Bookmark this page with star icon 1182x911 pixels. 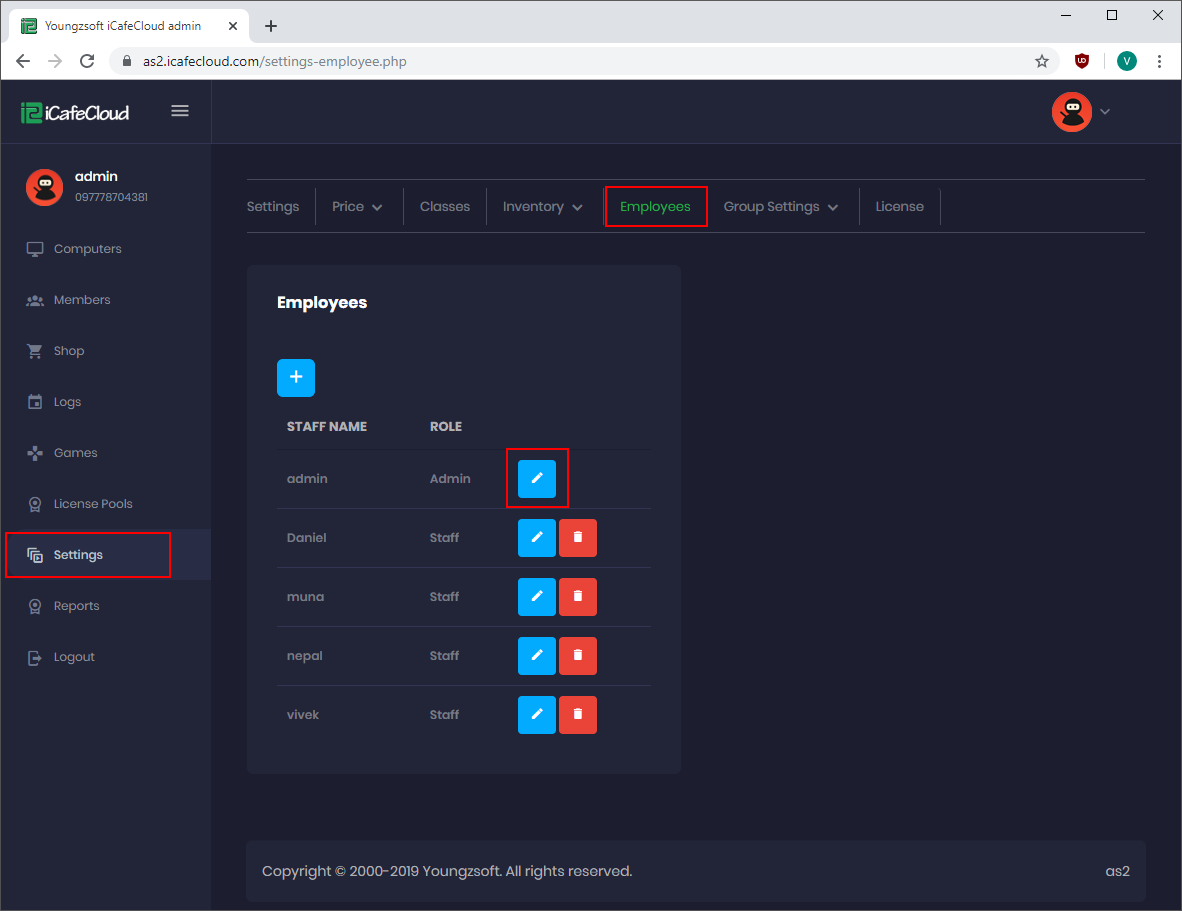1042,62
